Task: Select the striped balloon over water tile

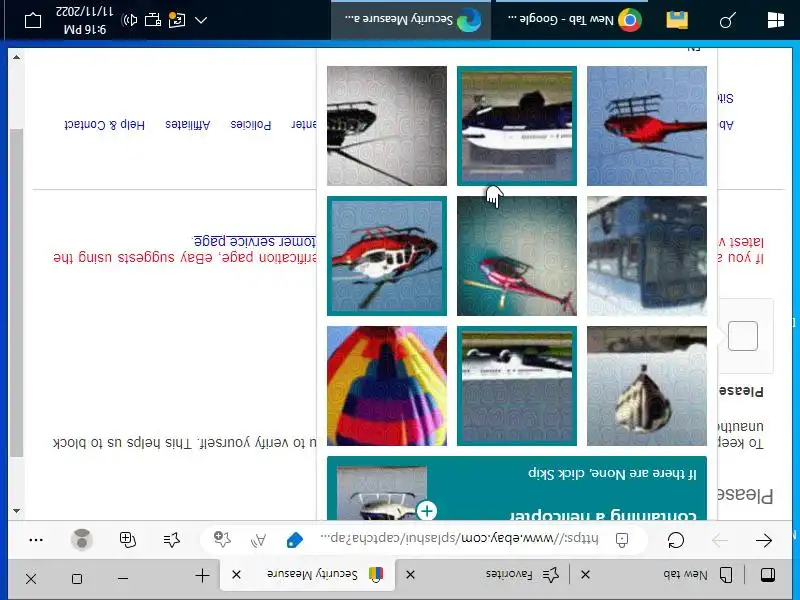Action: click(647, 386)
